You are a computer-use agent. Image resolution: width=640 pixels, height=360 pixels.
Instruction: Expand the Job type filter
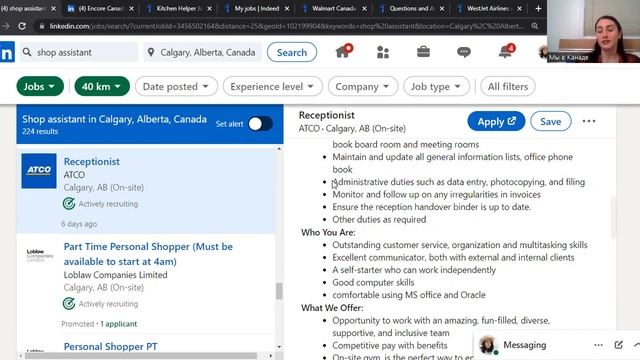pyautogui.click(x=436, y=87)
